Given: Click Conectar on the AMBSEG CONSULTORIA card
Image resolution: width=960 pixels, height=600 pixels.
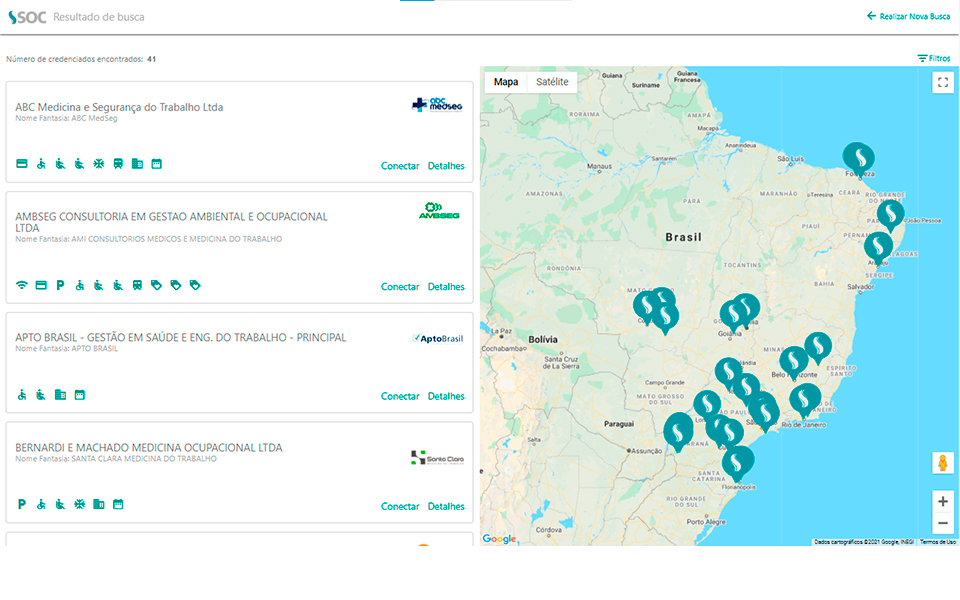Looking at the screenshot, I should click(400, 287).
